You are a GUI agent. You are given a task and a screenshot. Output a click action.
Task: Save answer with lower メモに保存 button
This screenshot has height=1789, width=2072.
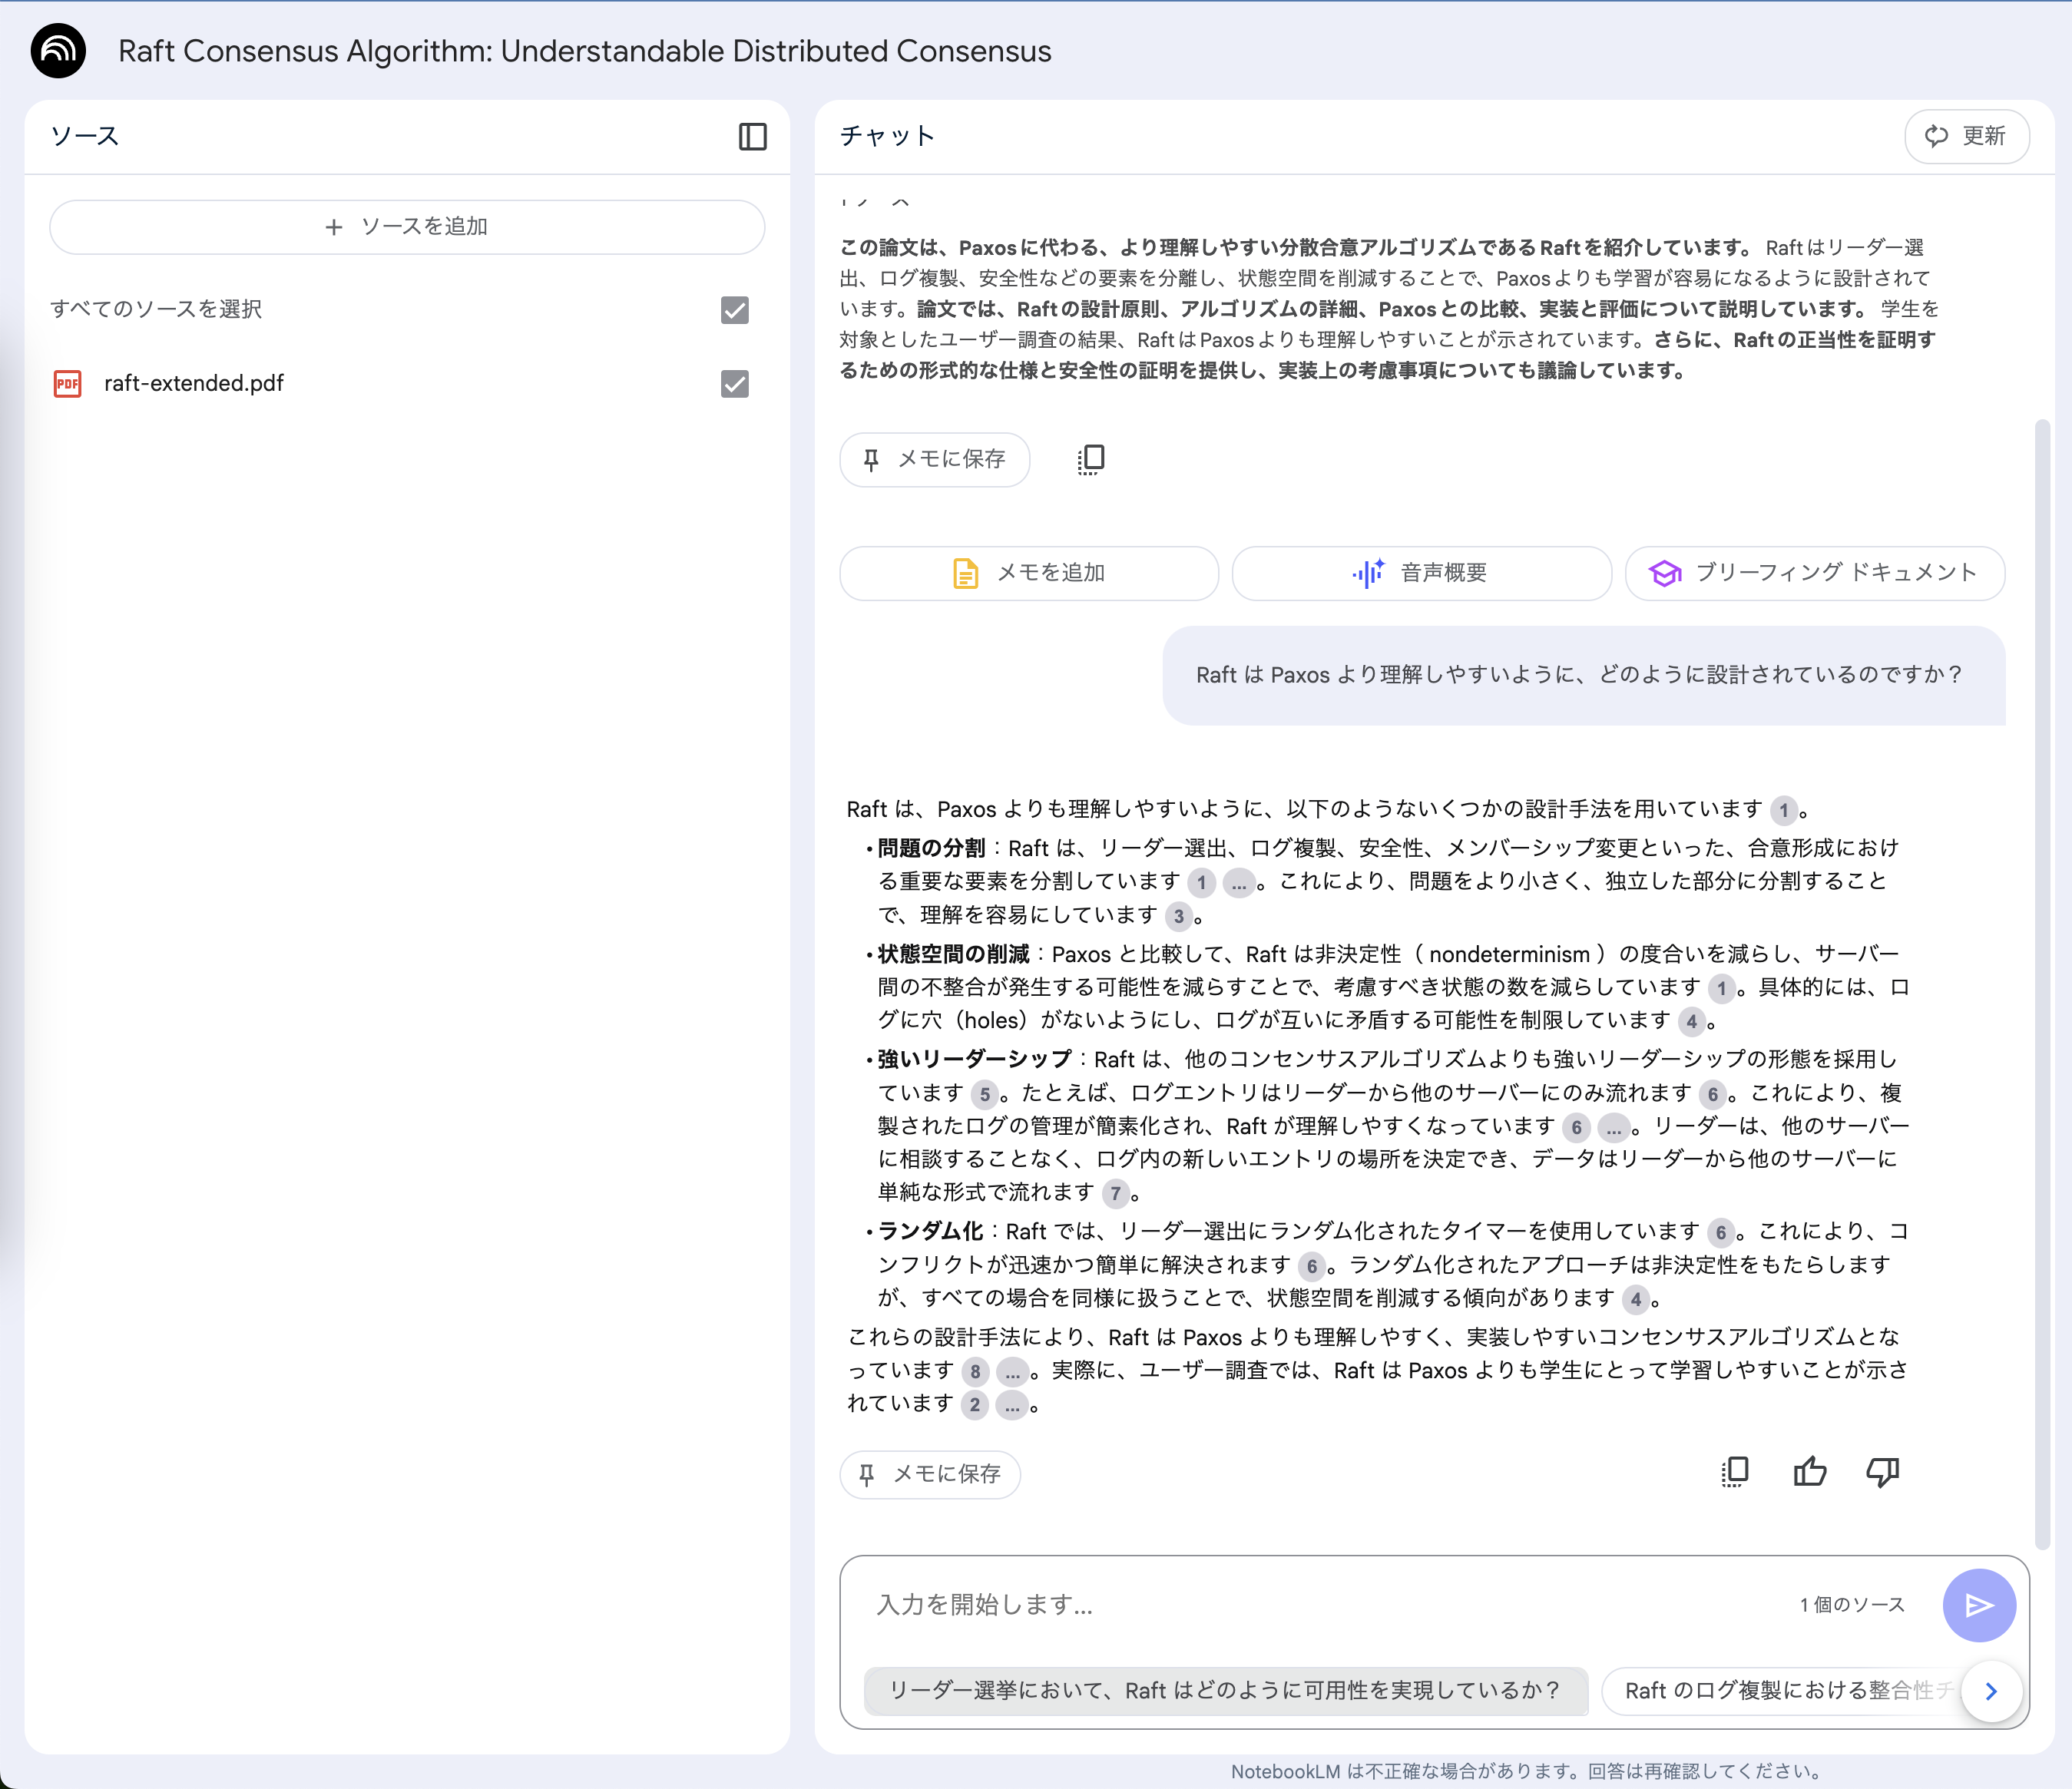coord(930,1474)
